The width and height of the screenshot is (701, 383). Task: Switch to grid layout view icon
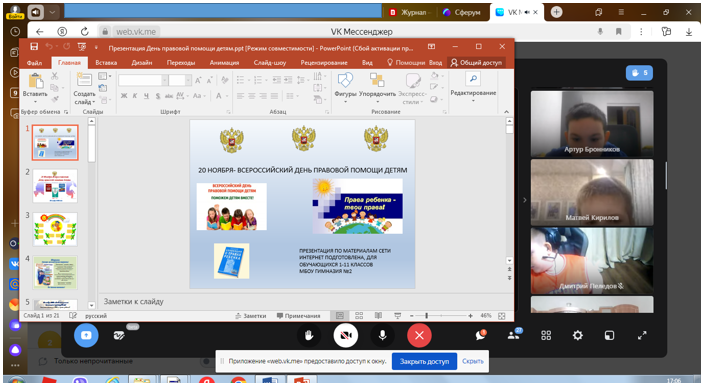coord(546,335)
